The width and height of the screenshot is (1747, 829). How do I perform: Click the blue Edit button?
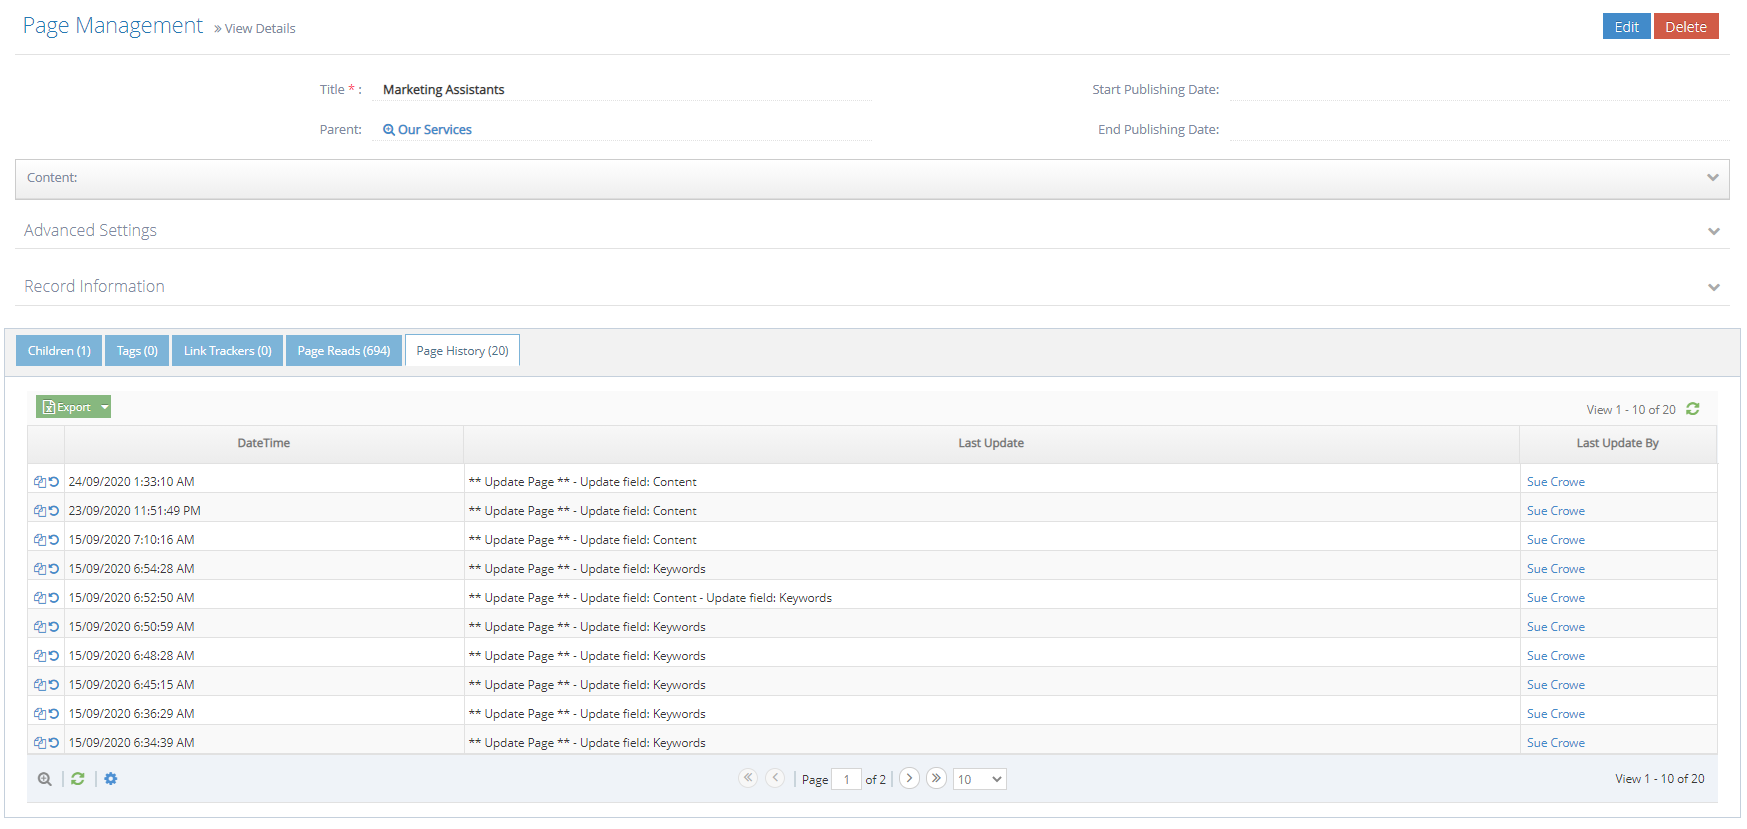point(1626,27)
